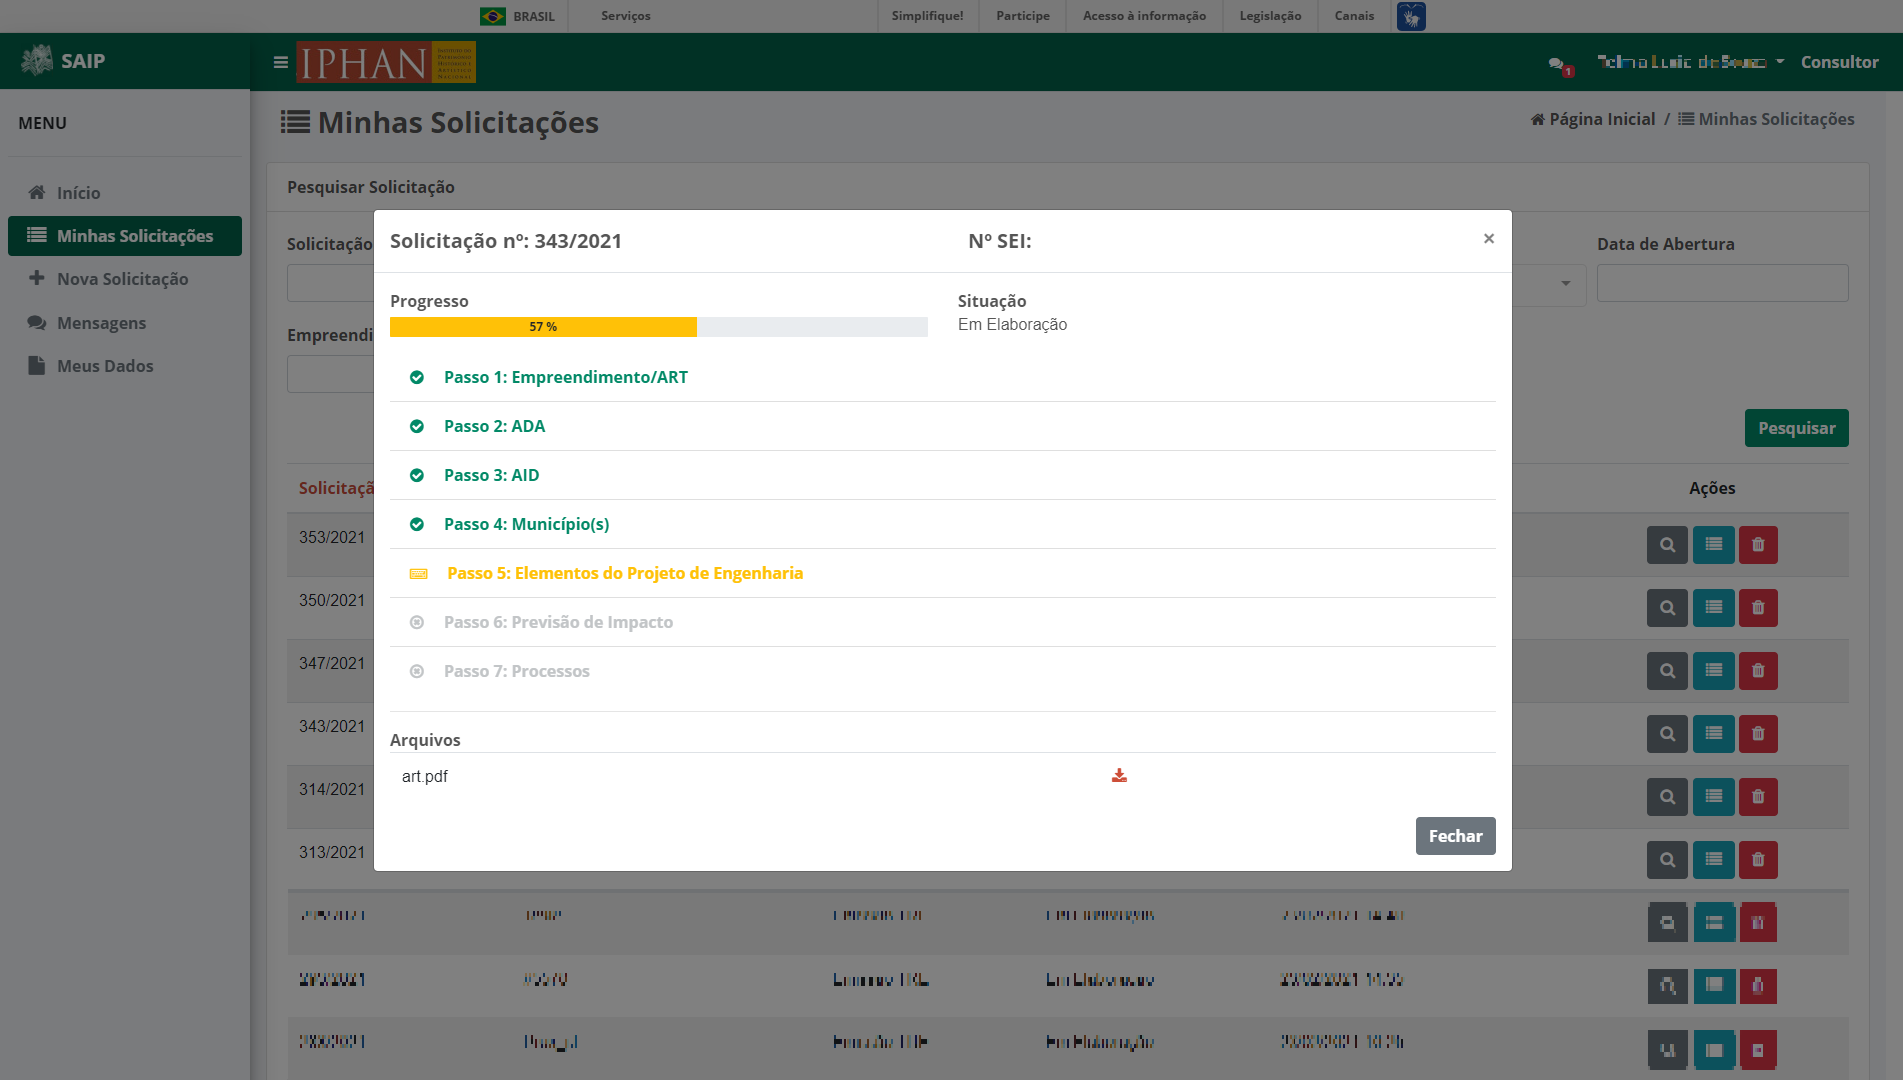
Task: Open Passo 5: Elementos do Projeto de Engenharia
Action: click(x=625, y=573)
